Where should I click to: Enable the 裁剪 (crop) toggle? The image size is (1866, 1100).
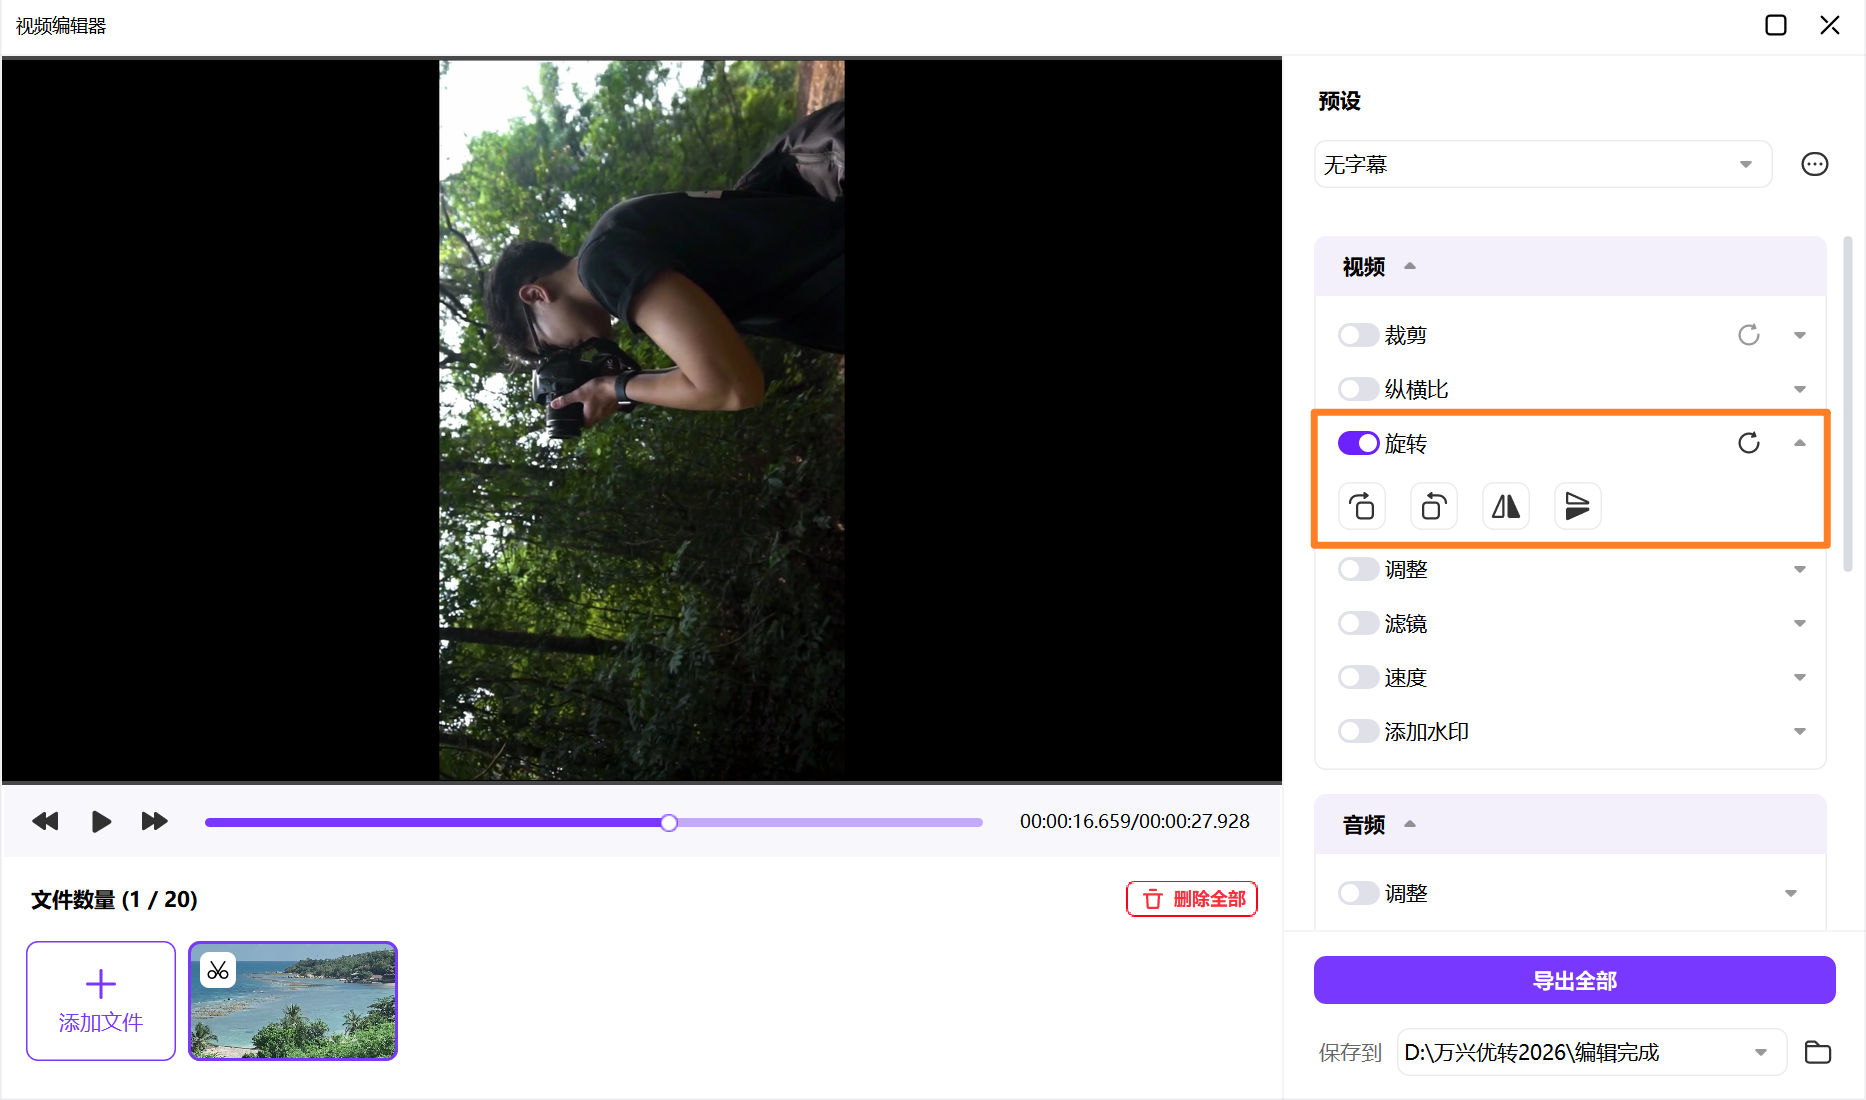coord(1358,335)
